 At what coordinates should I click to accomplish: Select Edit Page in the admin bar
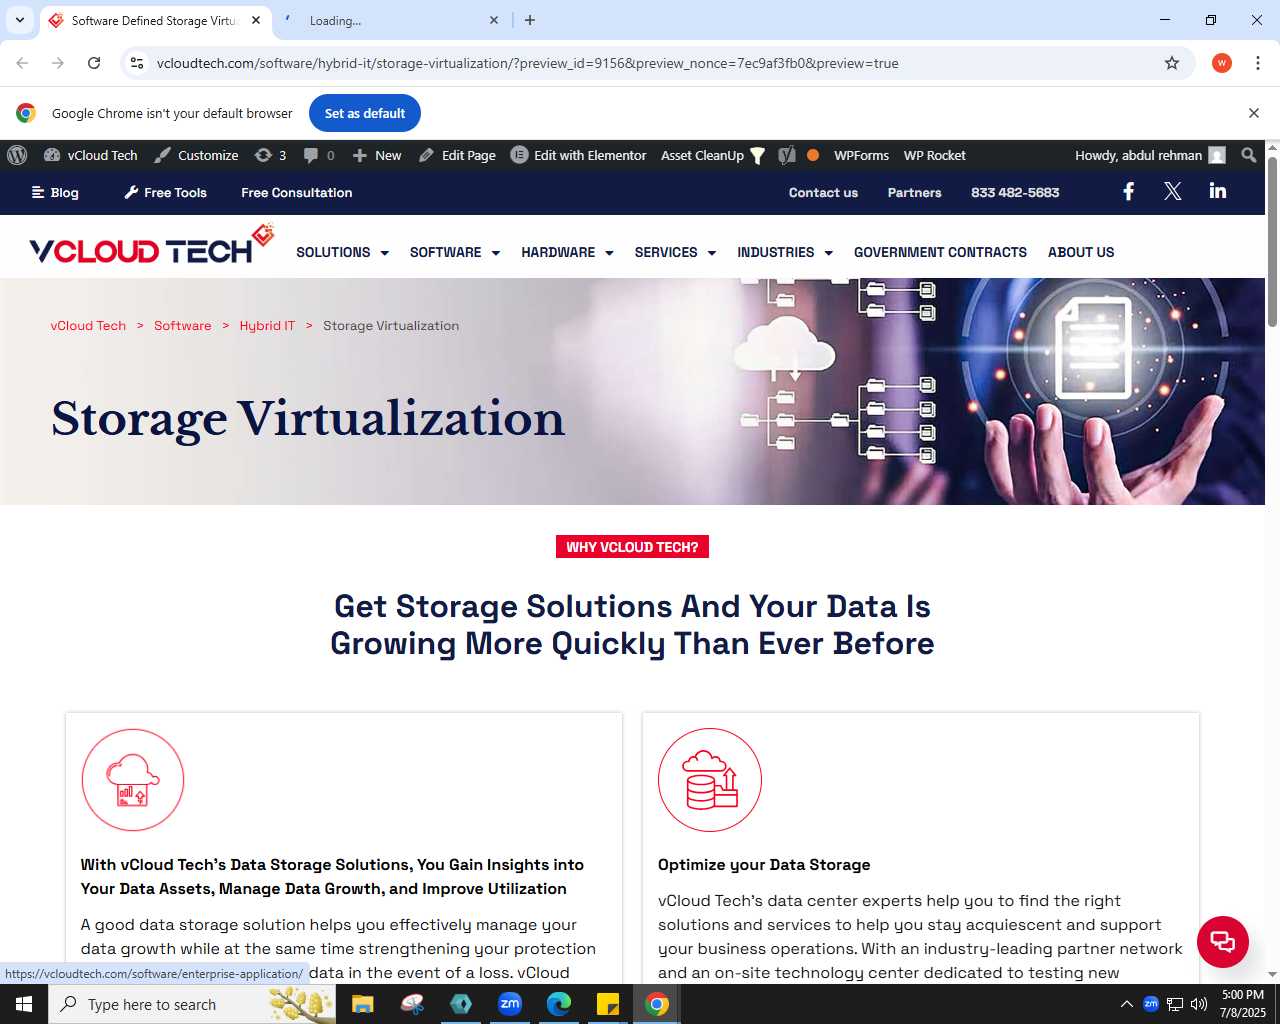point(457,155)
